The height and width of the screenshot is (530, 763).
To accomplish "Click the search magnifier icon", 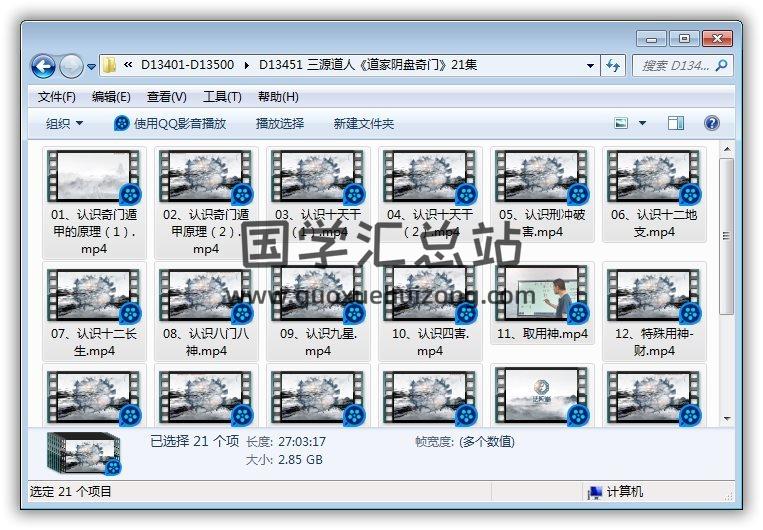I will [x=721, y=66].
